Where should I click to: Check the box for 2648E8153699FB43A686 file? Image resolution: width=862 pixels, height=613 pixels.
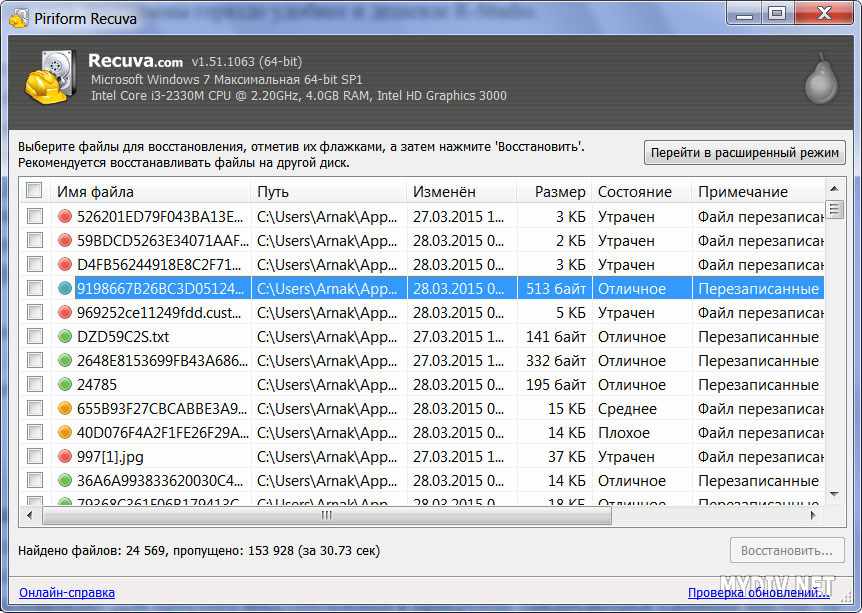click(x=35, y=360)
